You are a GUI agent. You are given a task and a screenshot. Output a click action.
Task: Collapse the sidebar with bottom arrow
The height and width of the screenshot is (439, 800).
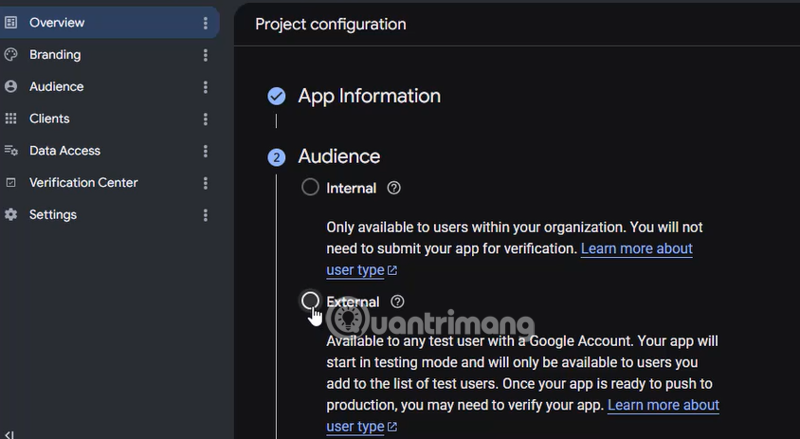point(9,435)
